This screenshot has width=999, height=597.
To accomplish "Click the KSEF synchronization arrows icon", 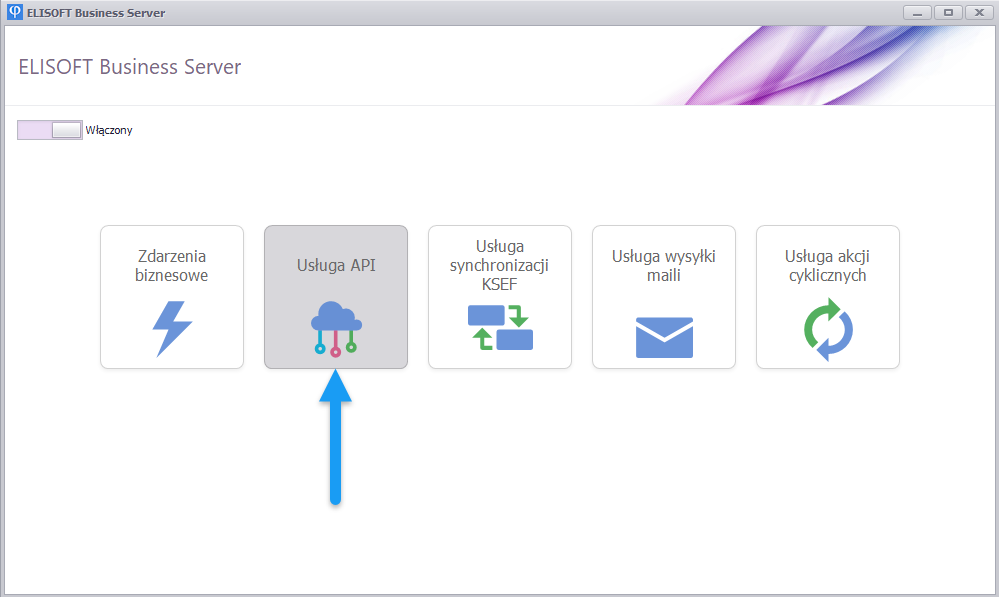I will (500, 327).
